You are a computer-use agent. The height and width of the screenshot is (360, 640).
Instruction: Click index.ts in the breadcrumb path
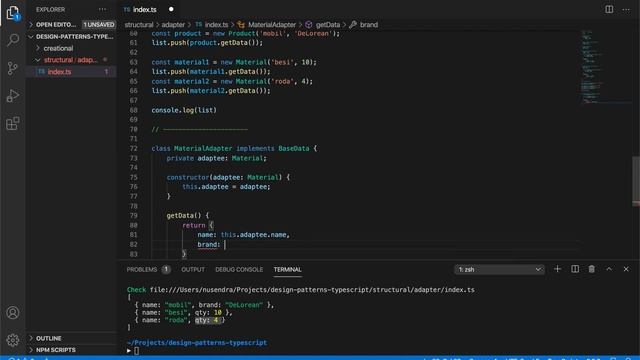pyautogui.click(x=216, y=25)
